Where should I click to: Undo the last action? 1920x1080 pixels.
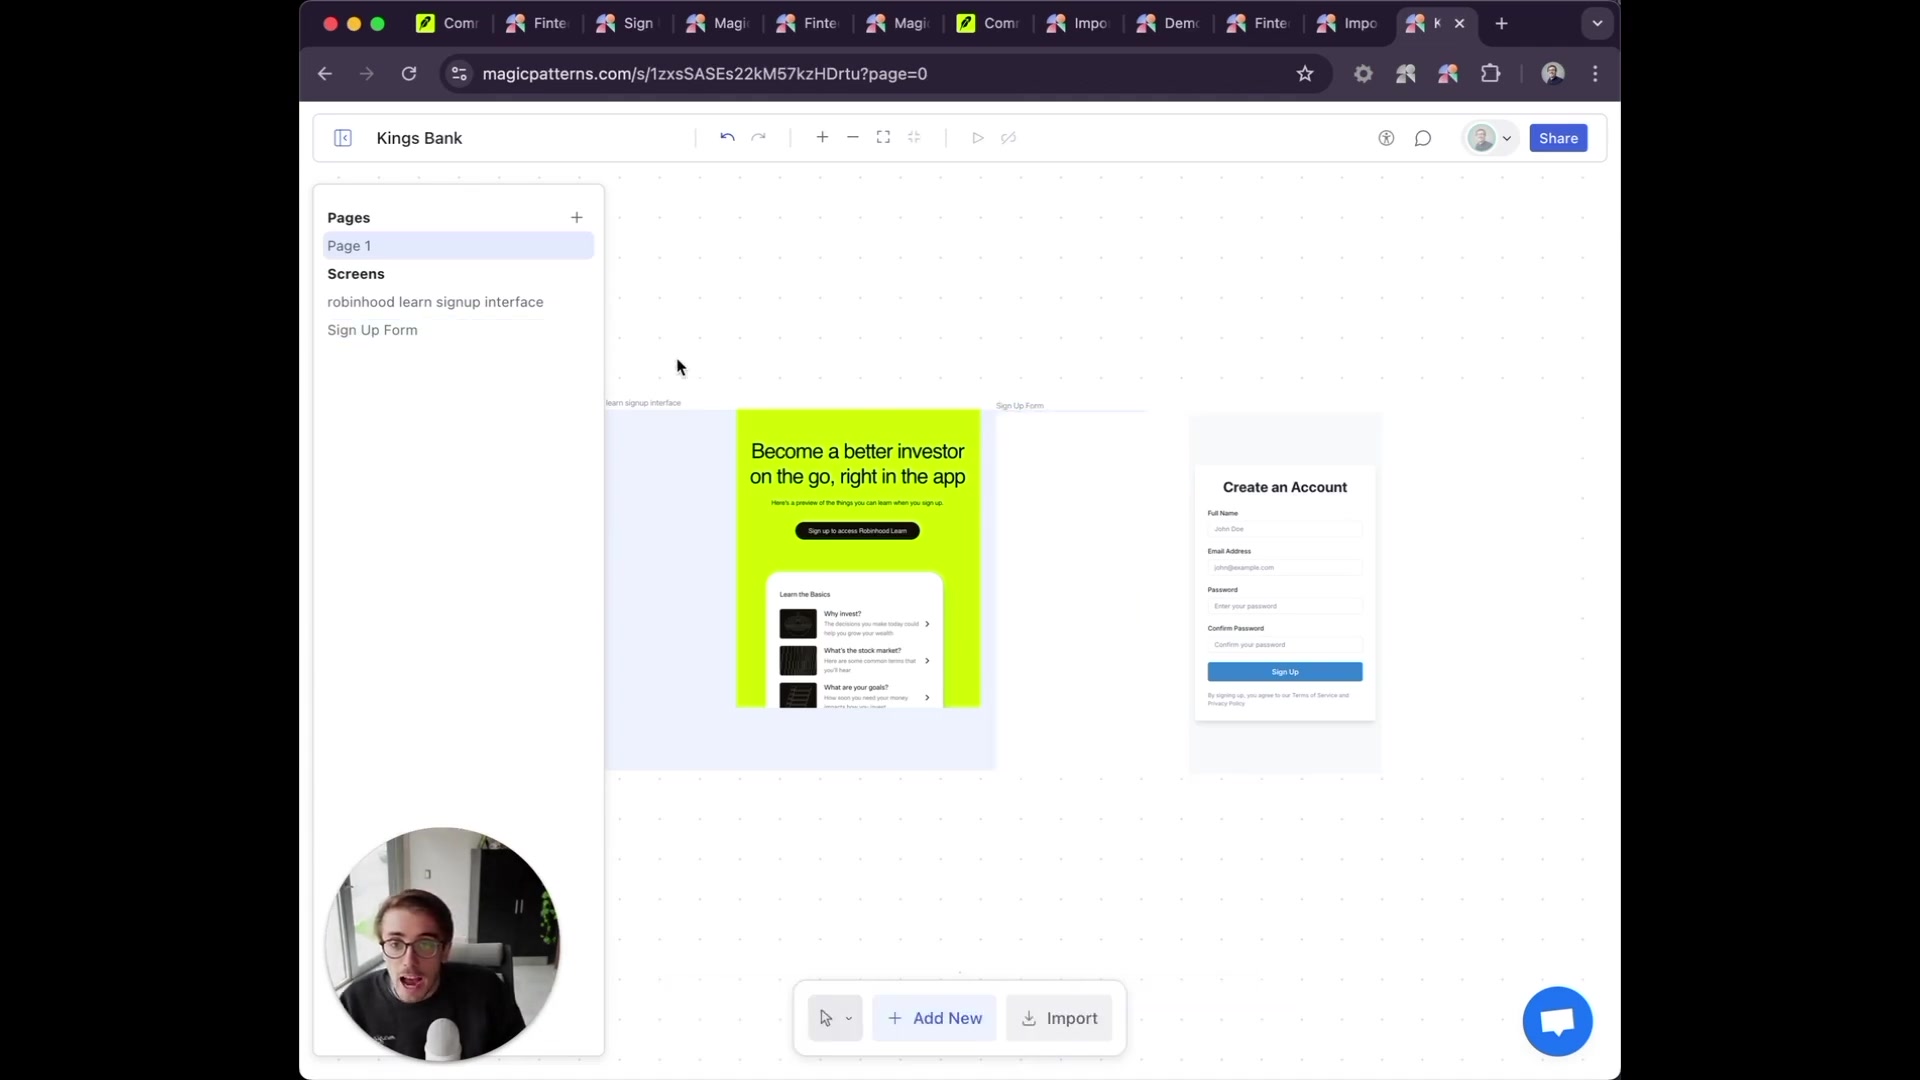pyautogui.click(x=727, y=137)
